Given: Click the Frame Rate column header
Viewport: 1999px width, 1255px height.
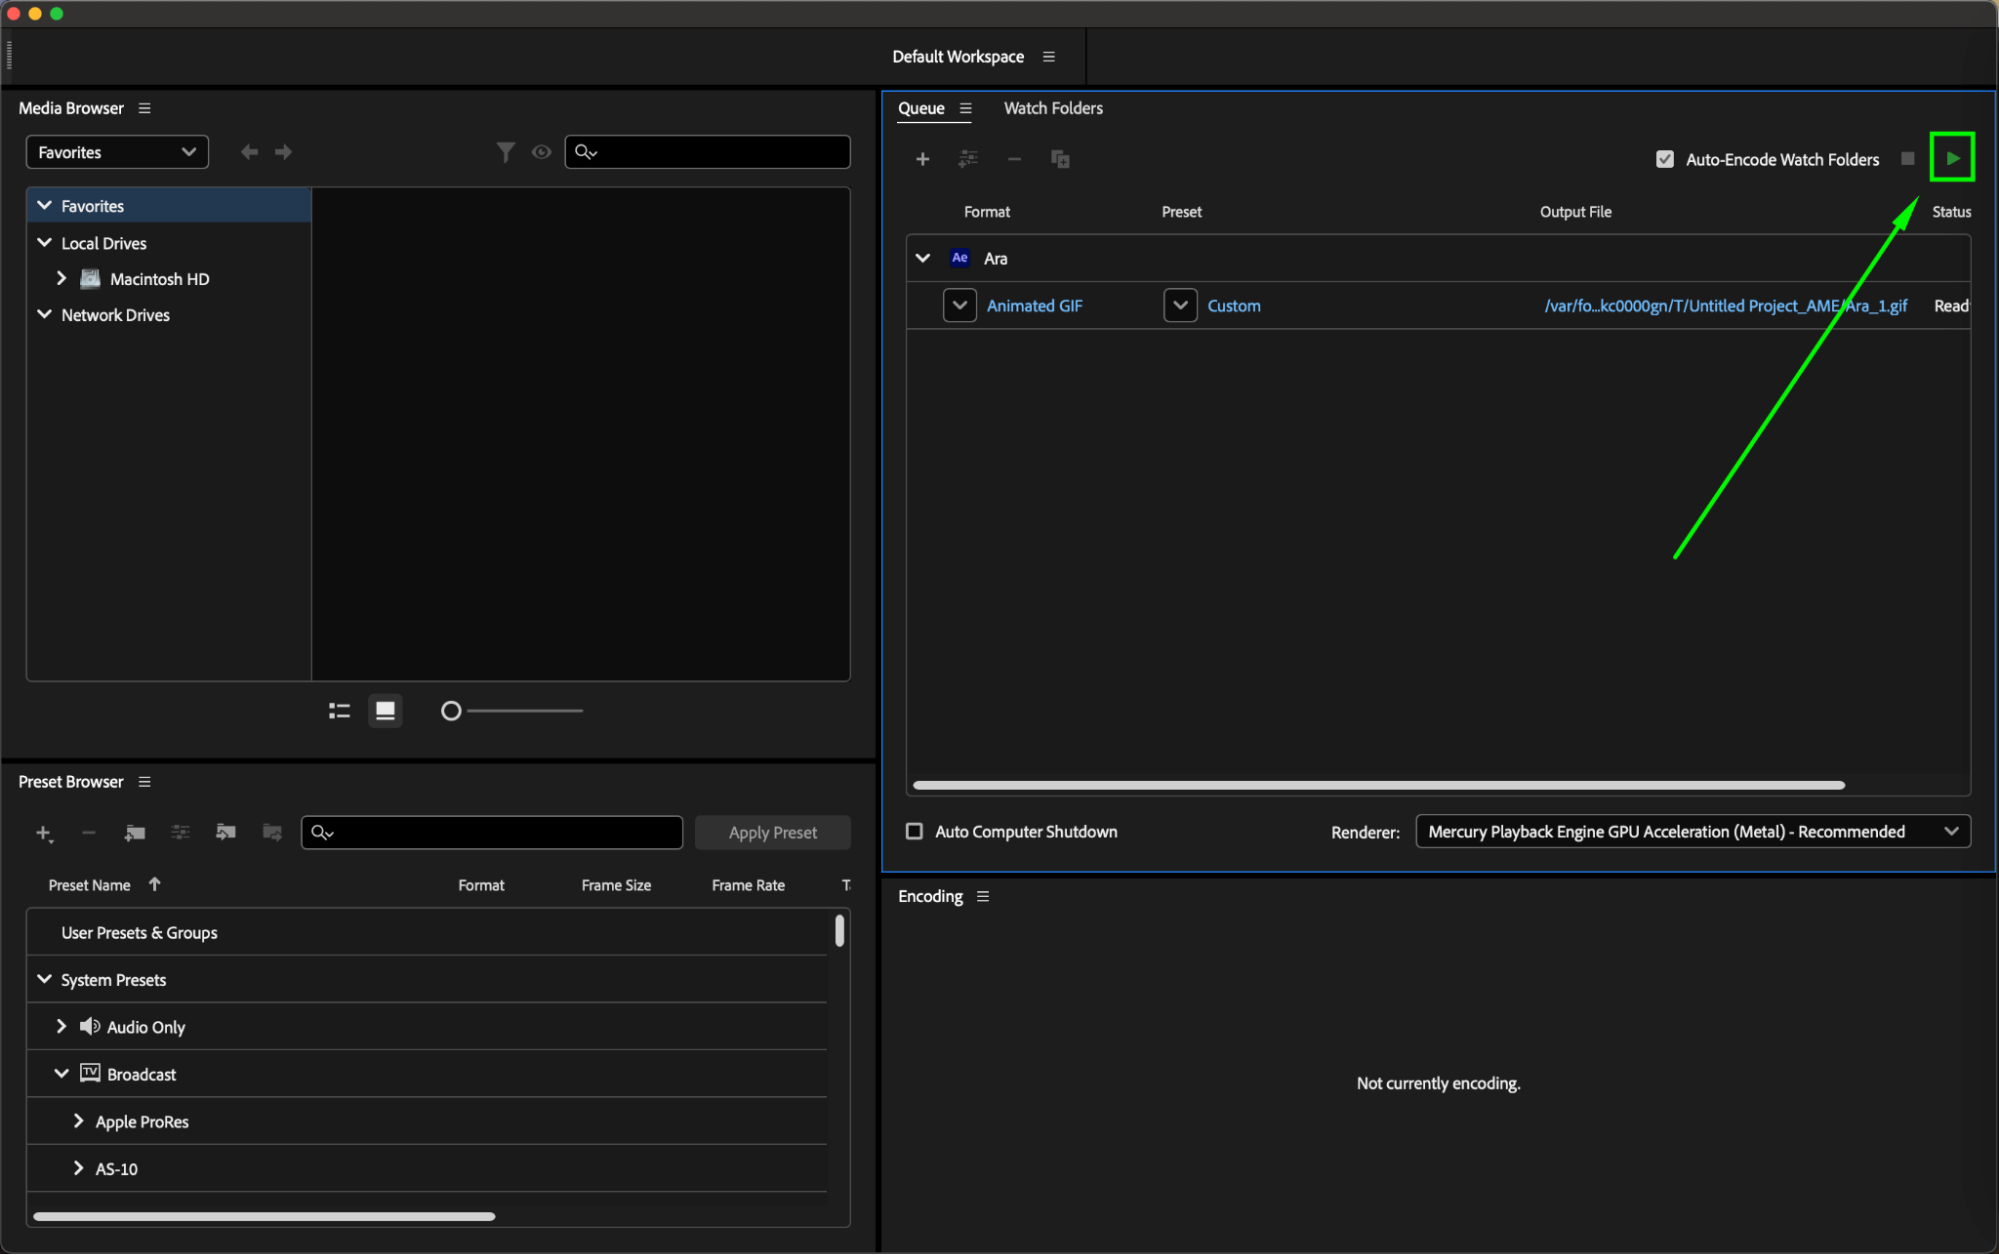Looking at the screenshot, I should pyautogui.click(x=748, y=886).
